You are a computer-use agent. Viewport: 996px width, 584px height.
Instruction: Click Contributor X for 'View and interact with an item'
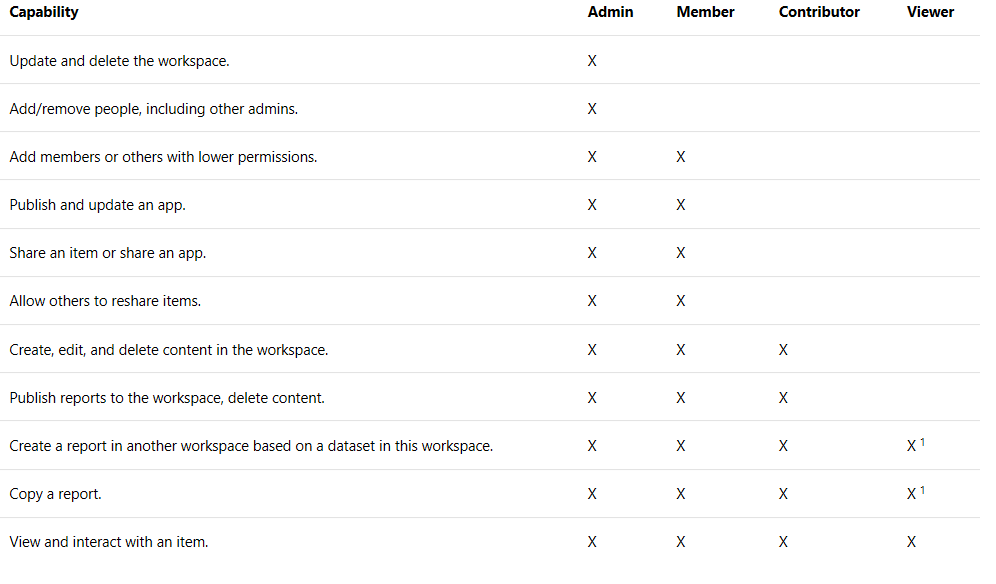pos(783,542)
